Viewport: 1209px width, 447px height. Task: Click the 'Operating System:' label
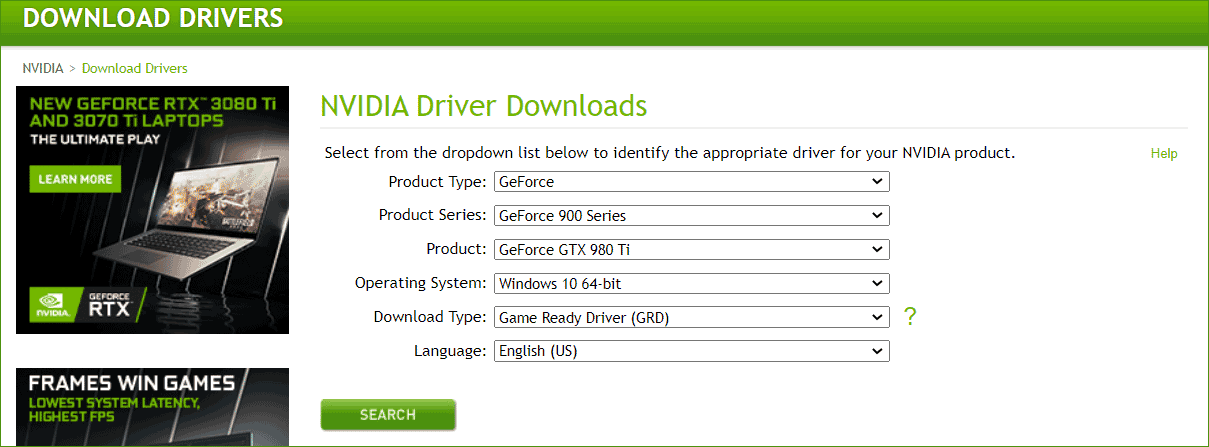point(421,284)
